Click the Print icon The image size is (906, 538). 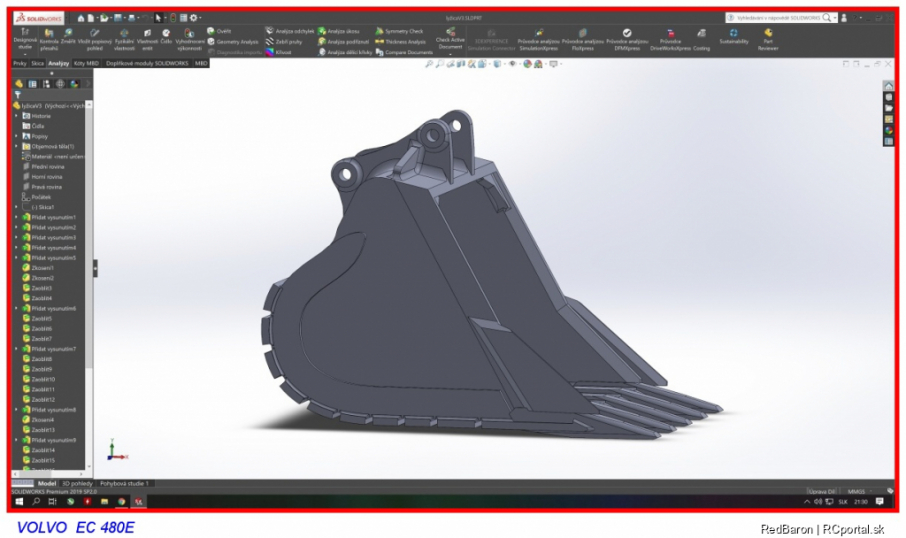coord(131,18)
